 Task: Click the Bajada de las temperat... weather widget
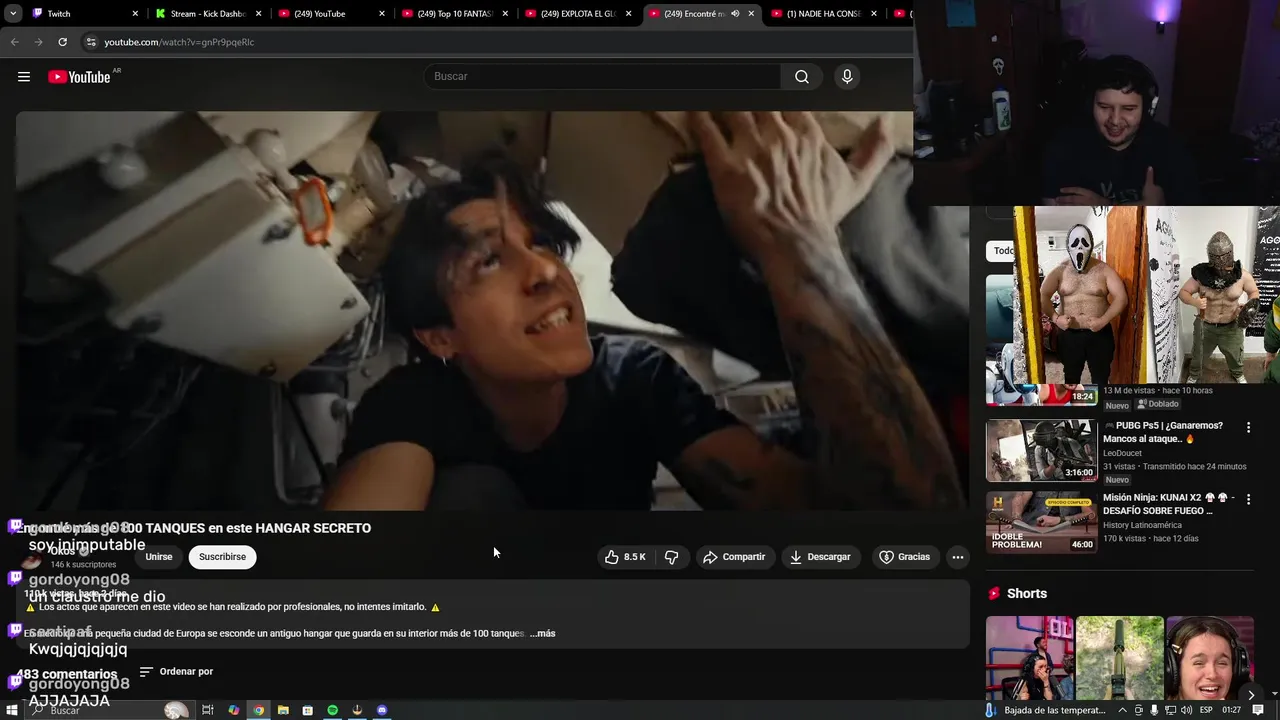pos(1046,710)
